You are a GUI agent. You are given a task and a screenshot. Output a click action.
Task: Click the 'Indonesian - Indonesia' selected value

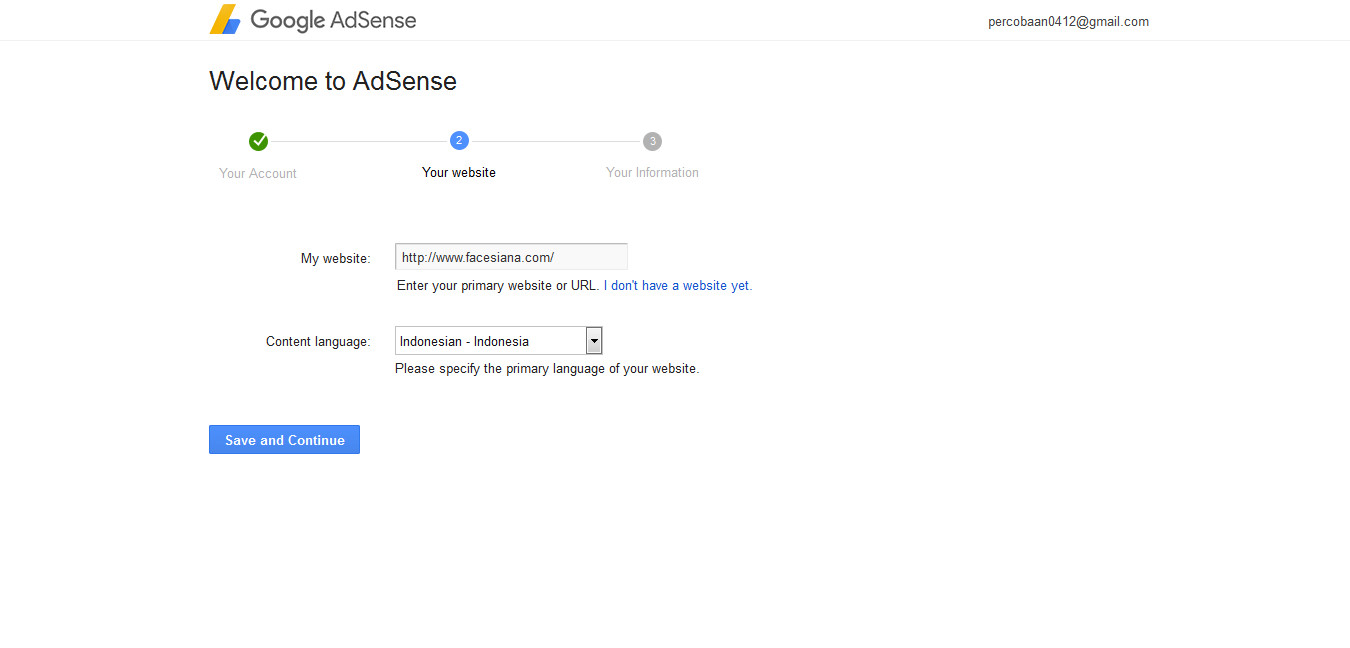pos(464,341)
